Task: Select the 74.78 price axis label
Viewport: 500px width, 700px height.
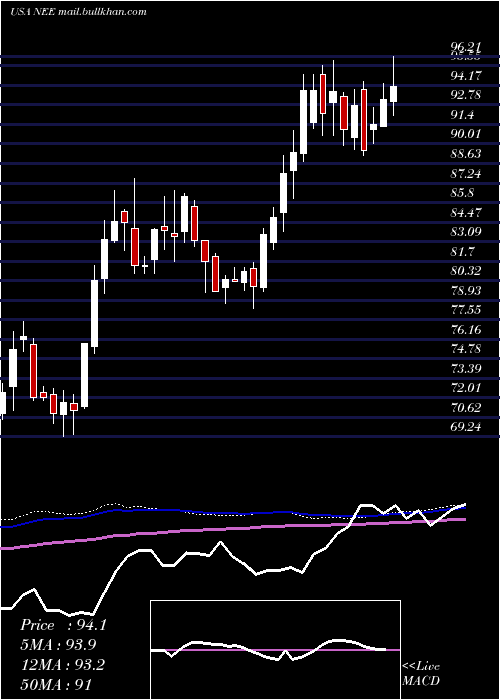Action: [466, 349]
